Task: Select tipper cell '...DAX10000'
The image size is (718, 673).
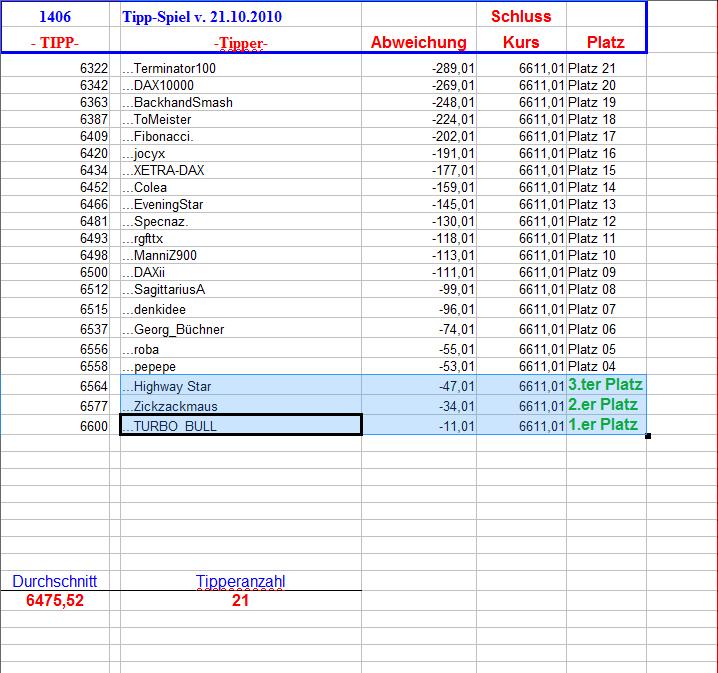Action: click(241, 85)
